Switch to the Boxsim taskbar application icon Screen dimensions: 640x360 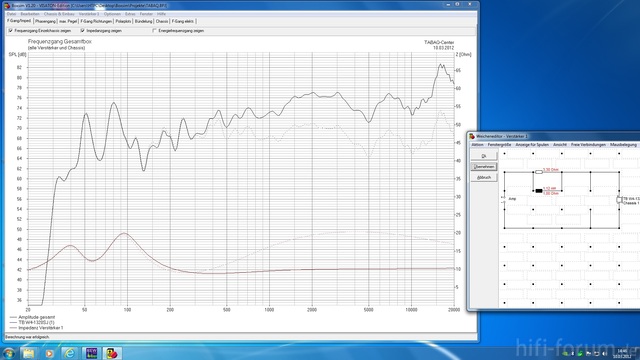pyautogui.click(x=112, y=353)
